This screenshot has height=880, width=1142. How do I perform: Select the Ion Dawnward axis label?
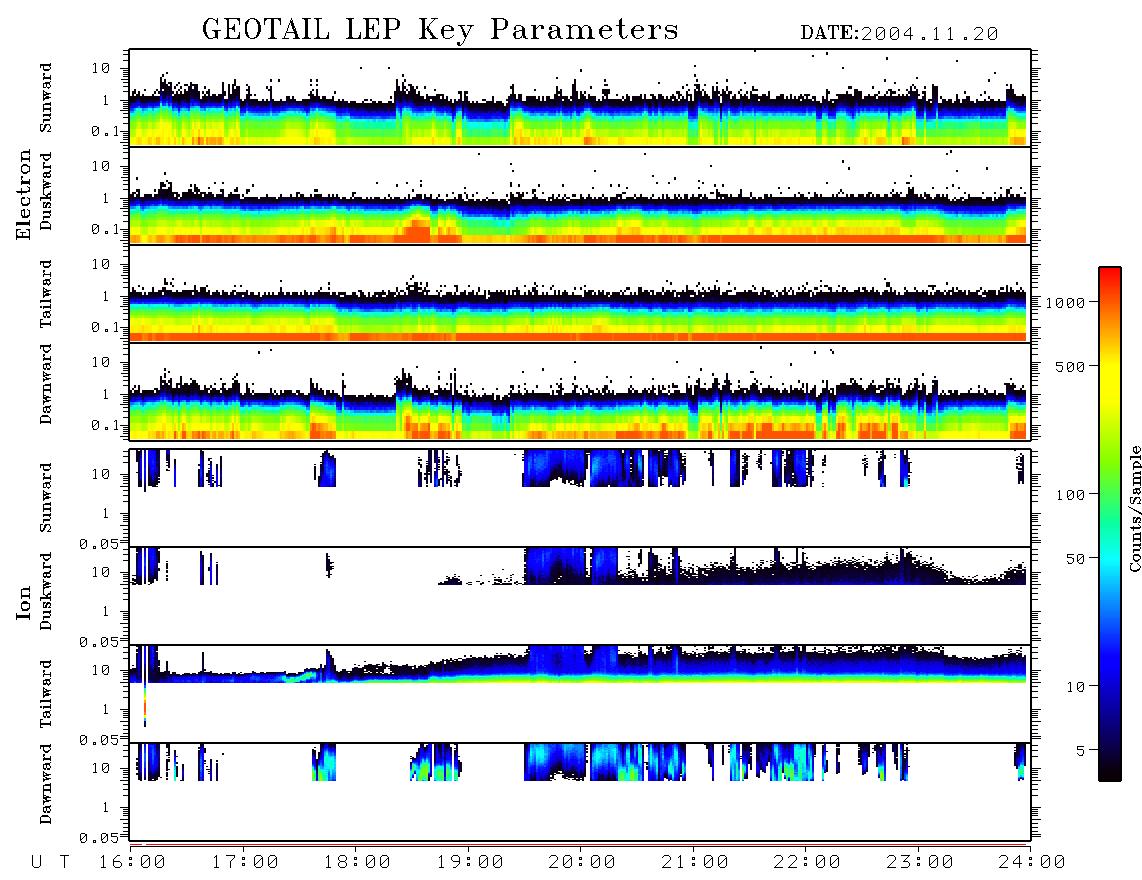click(x=46, y=784)
